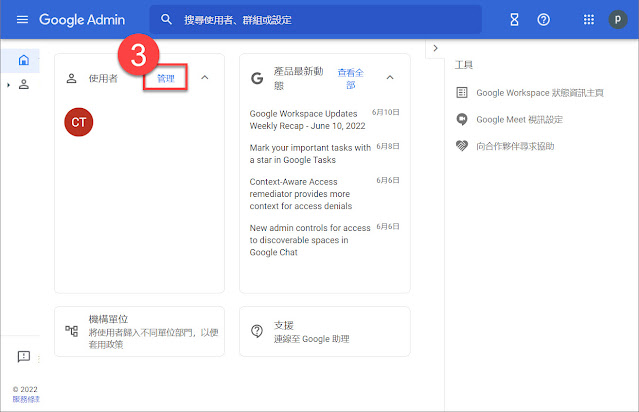Open Google Workspace 狀態資訊主頁
639x412 pixels.
540,93
